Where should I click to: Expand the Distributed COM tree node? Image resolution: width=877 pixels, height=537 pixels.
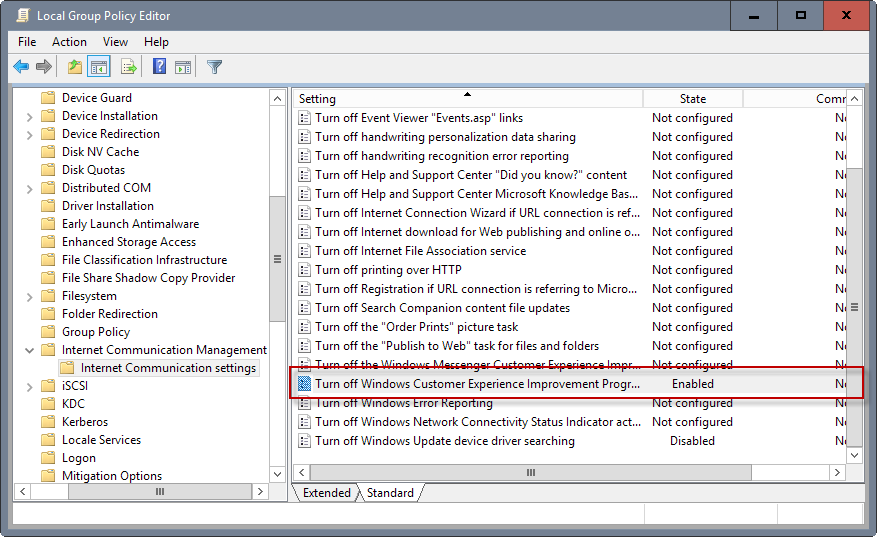pos(30,189)
